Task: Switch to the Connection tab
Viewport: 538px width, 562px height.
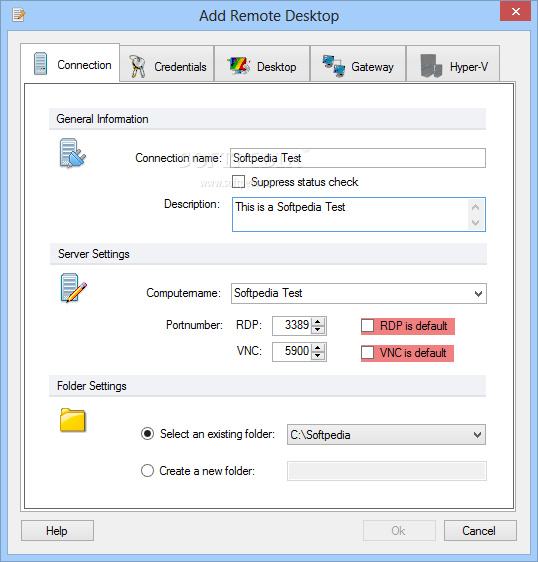Action: tap(70, 64)
